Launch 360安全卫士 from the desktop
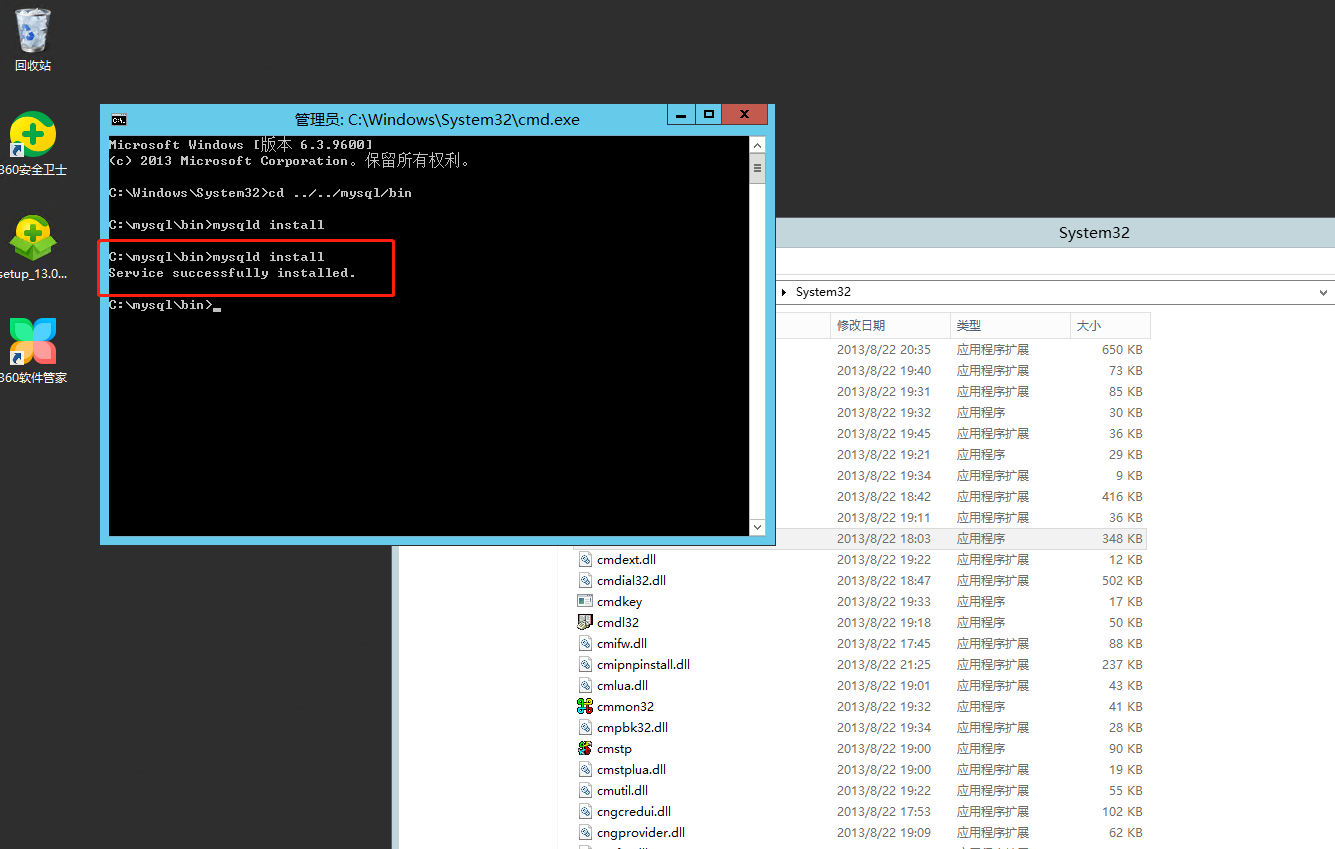 click(32, 135)
